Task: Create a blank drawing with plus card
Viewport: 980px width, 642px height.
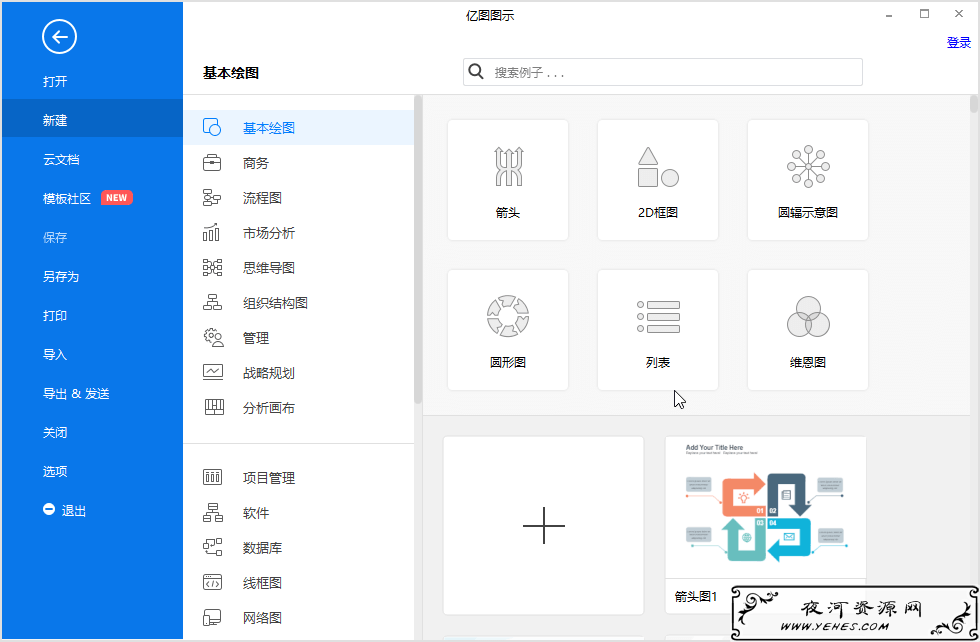Action: pos(544,526)
